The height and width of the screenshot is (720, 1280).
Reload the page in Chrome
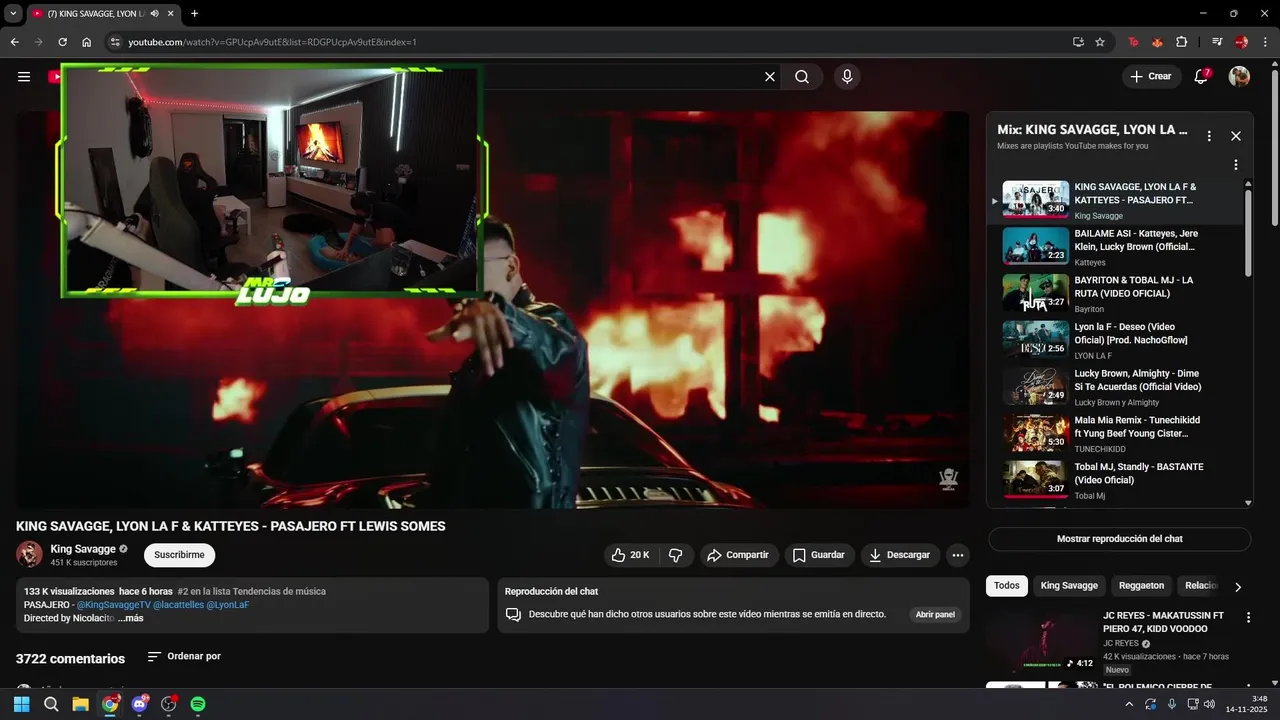[x=62, y=42]
